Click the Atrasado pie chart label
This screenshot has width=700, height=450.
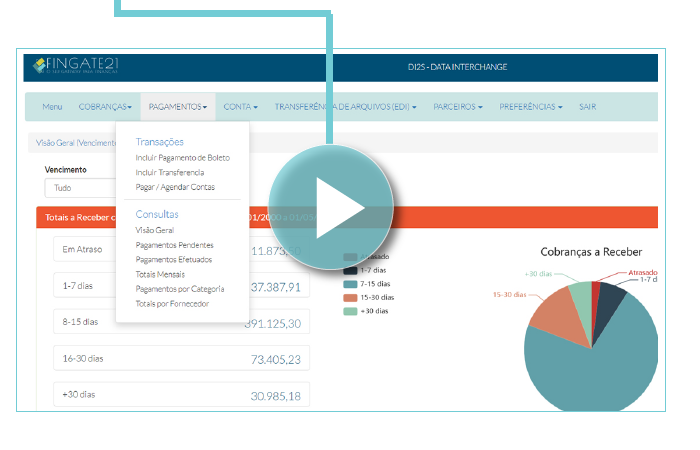coord(643,272)
